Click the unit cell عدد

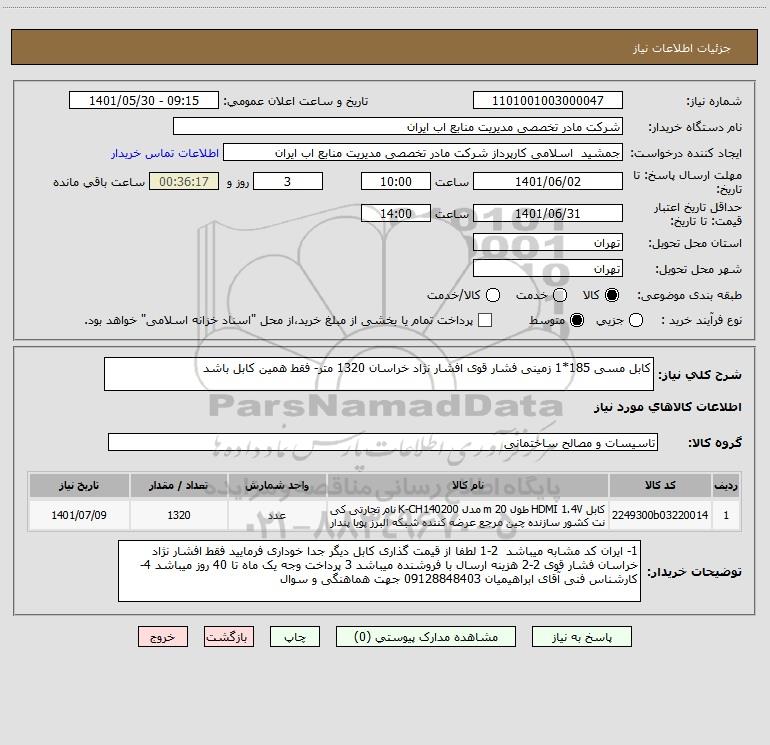pos(277,515)
